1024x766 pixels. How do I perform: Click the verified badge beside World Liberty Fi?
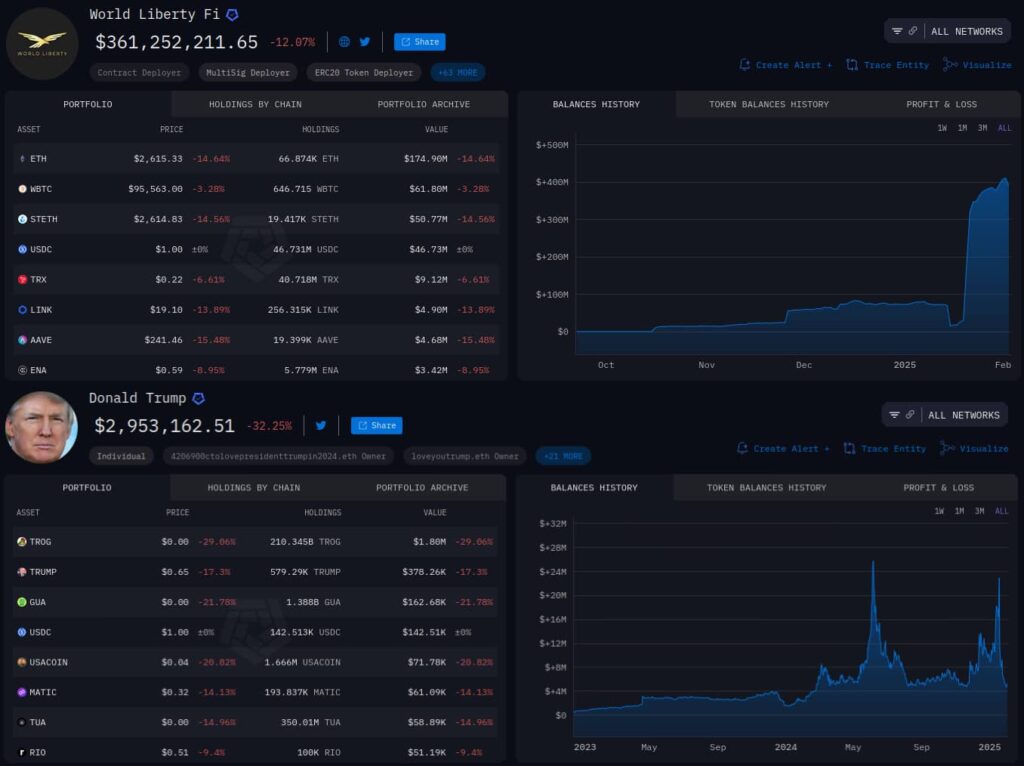pyautogui.click(x=232, y=14)
